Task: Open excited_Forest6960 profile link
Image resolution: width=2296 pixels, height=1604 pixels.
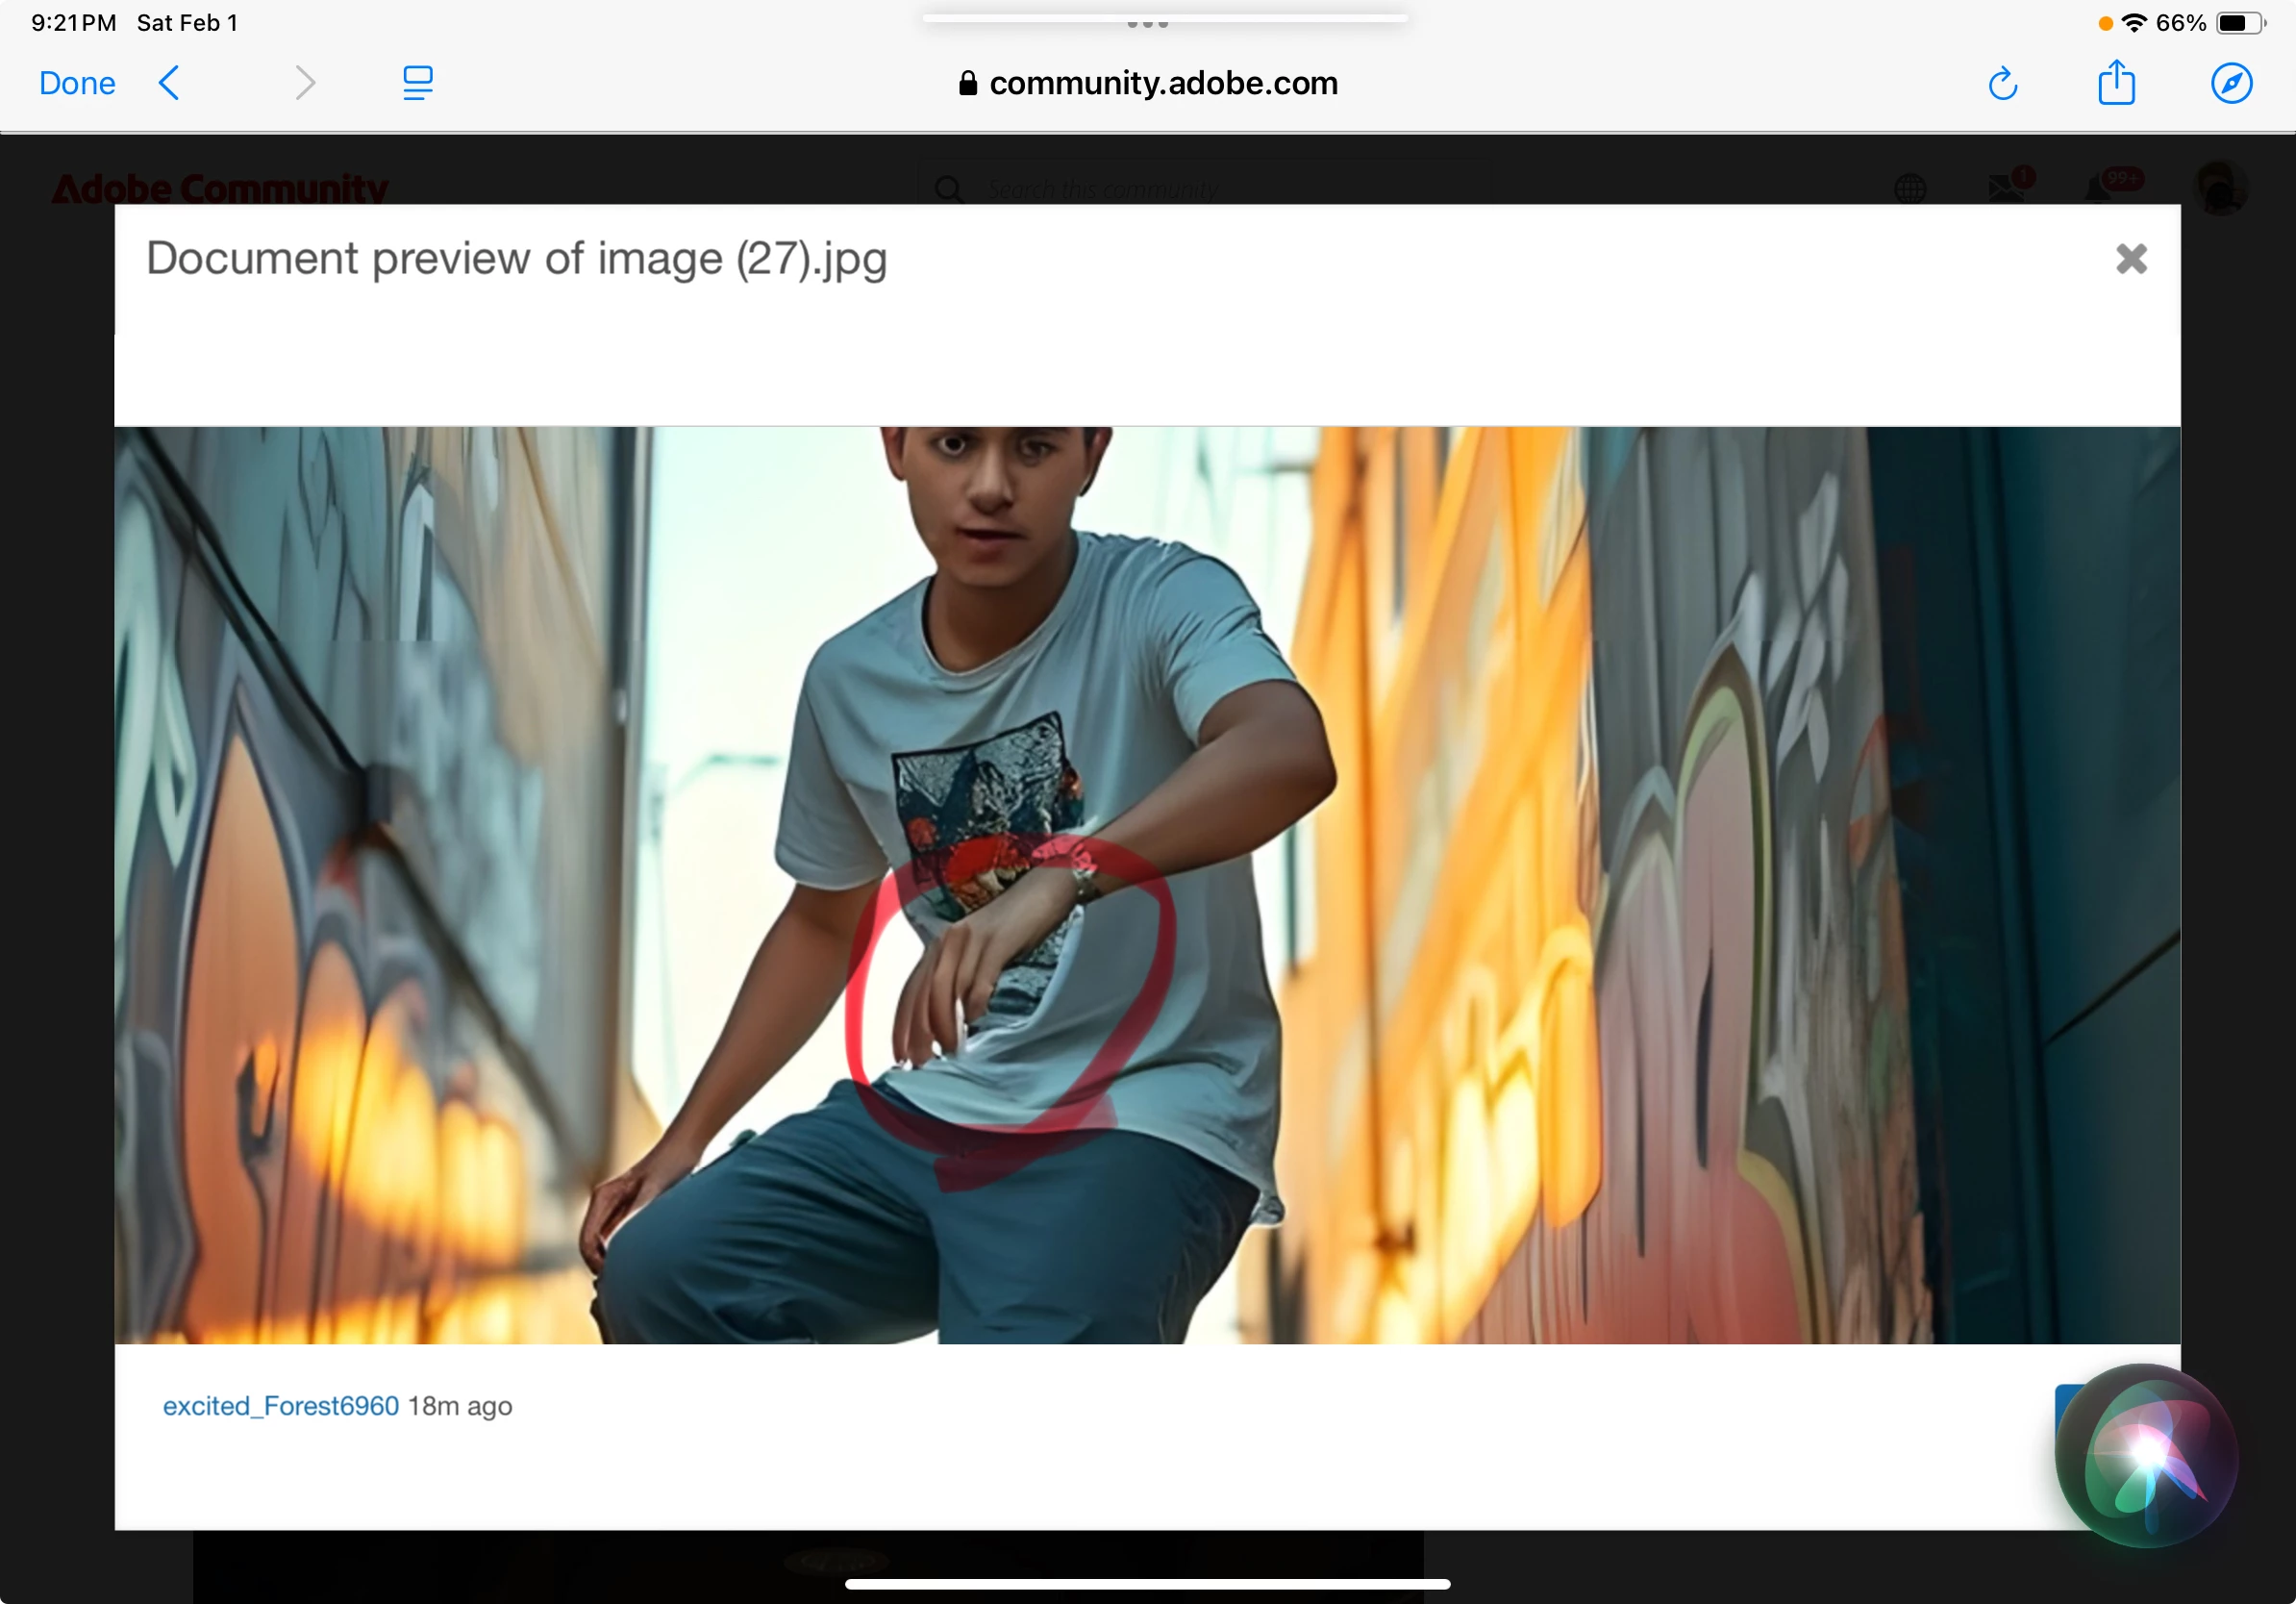Action: coord(281,1406)
